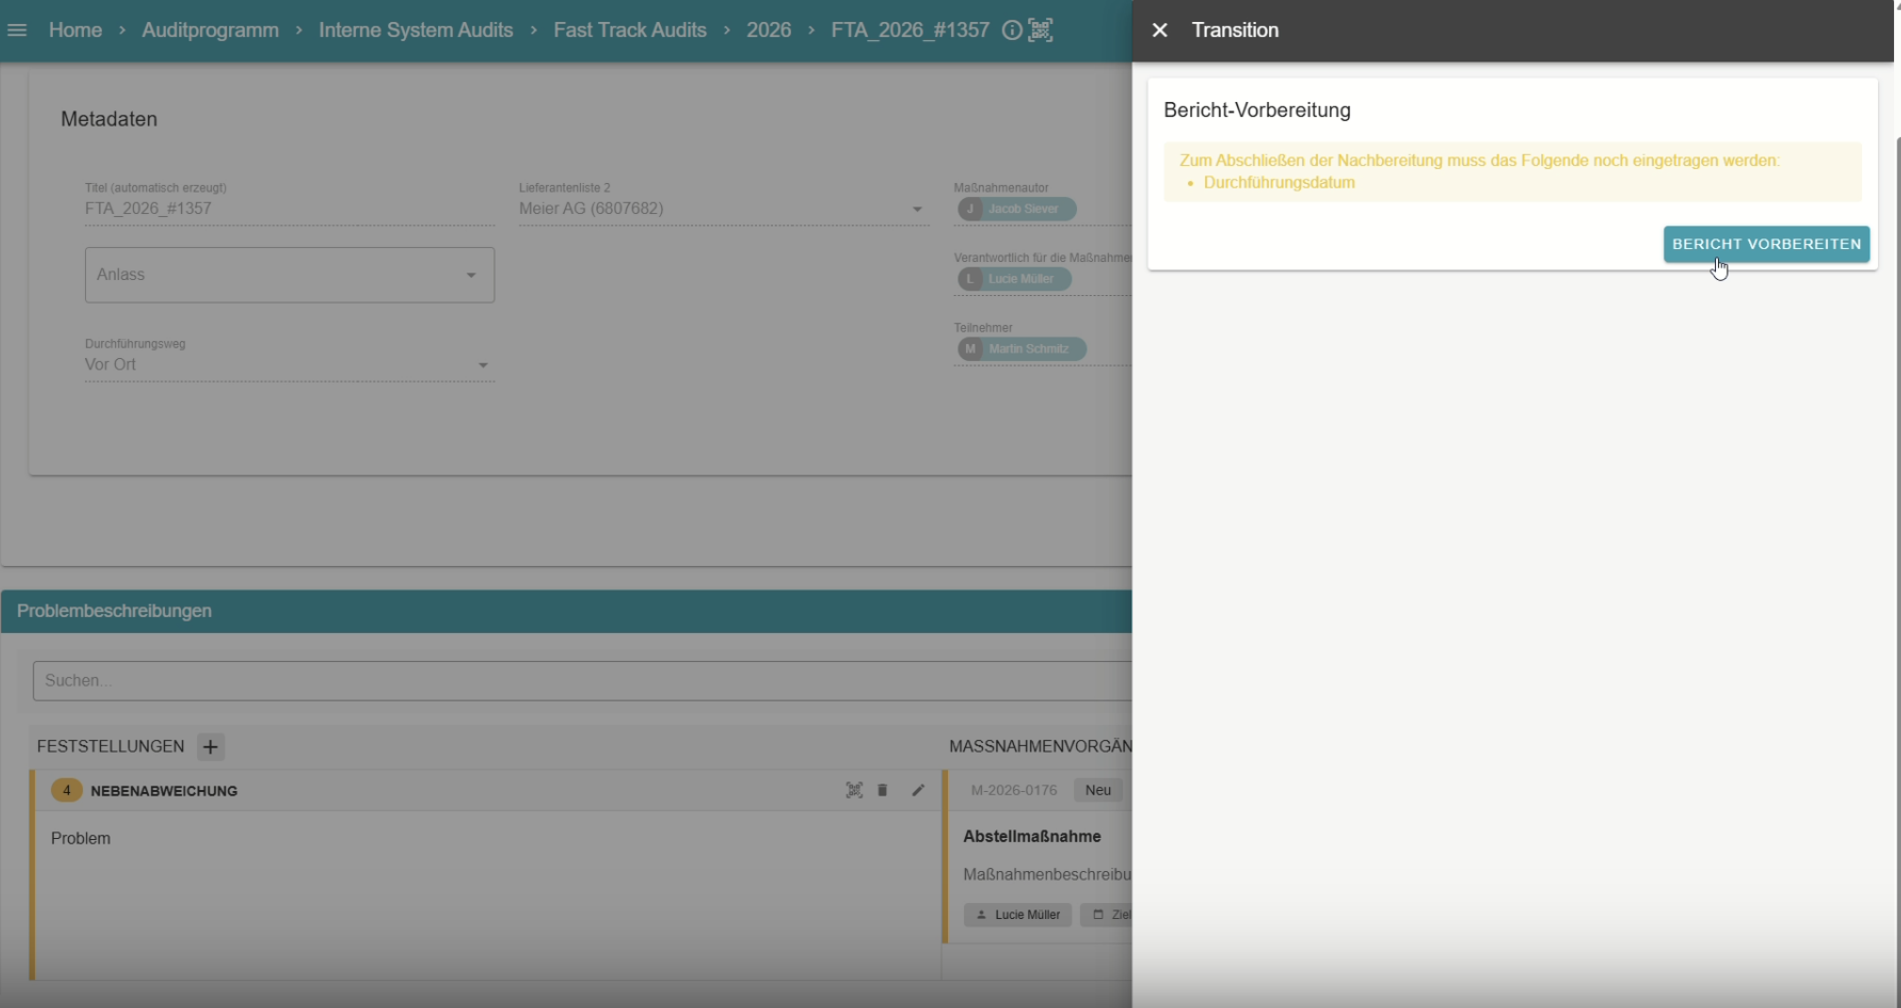The height and width of the screenshot is (1008, 1901).
Task: Open the Anlass dropdown
Action: [290, 275]
